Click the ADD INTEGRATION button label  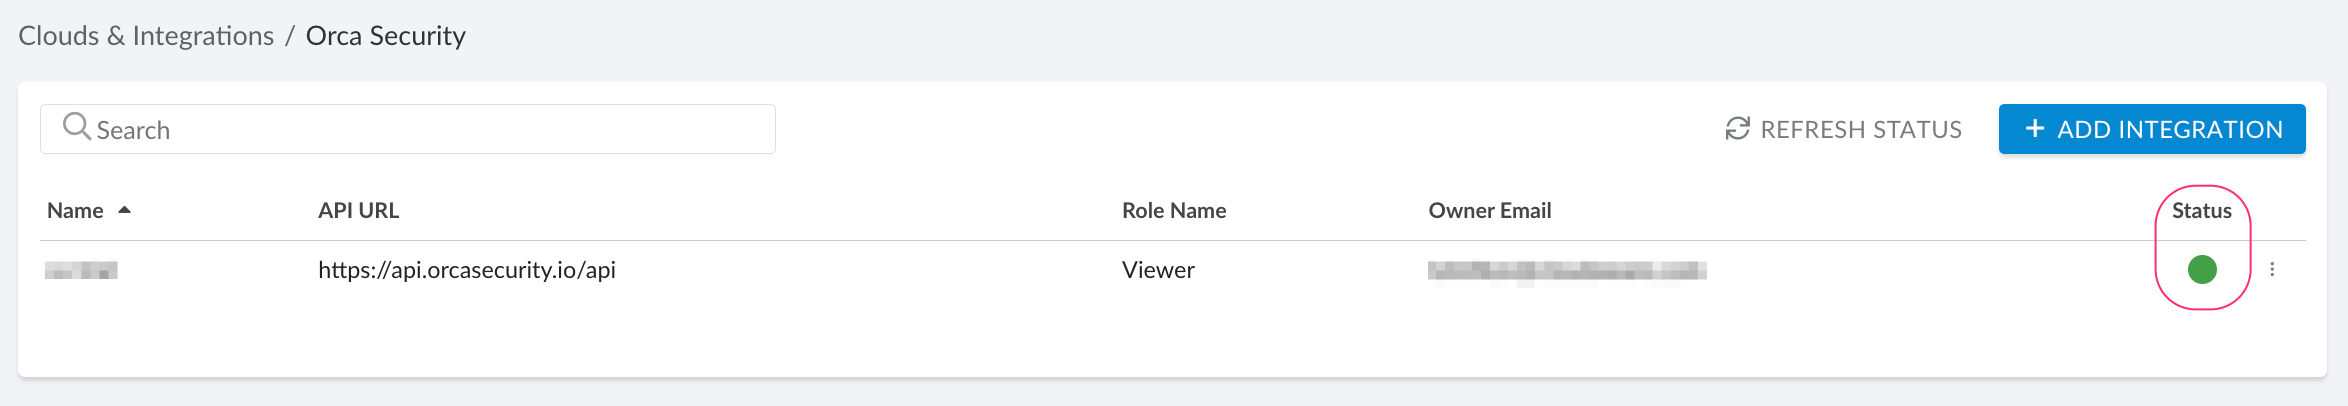pyautogui.click(x=2170, y=130)
